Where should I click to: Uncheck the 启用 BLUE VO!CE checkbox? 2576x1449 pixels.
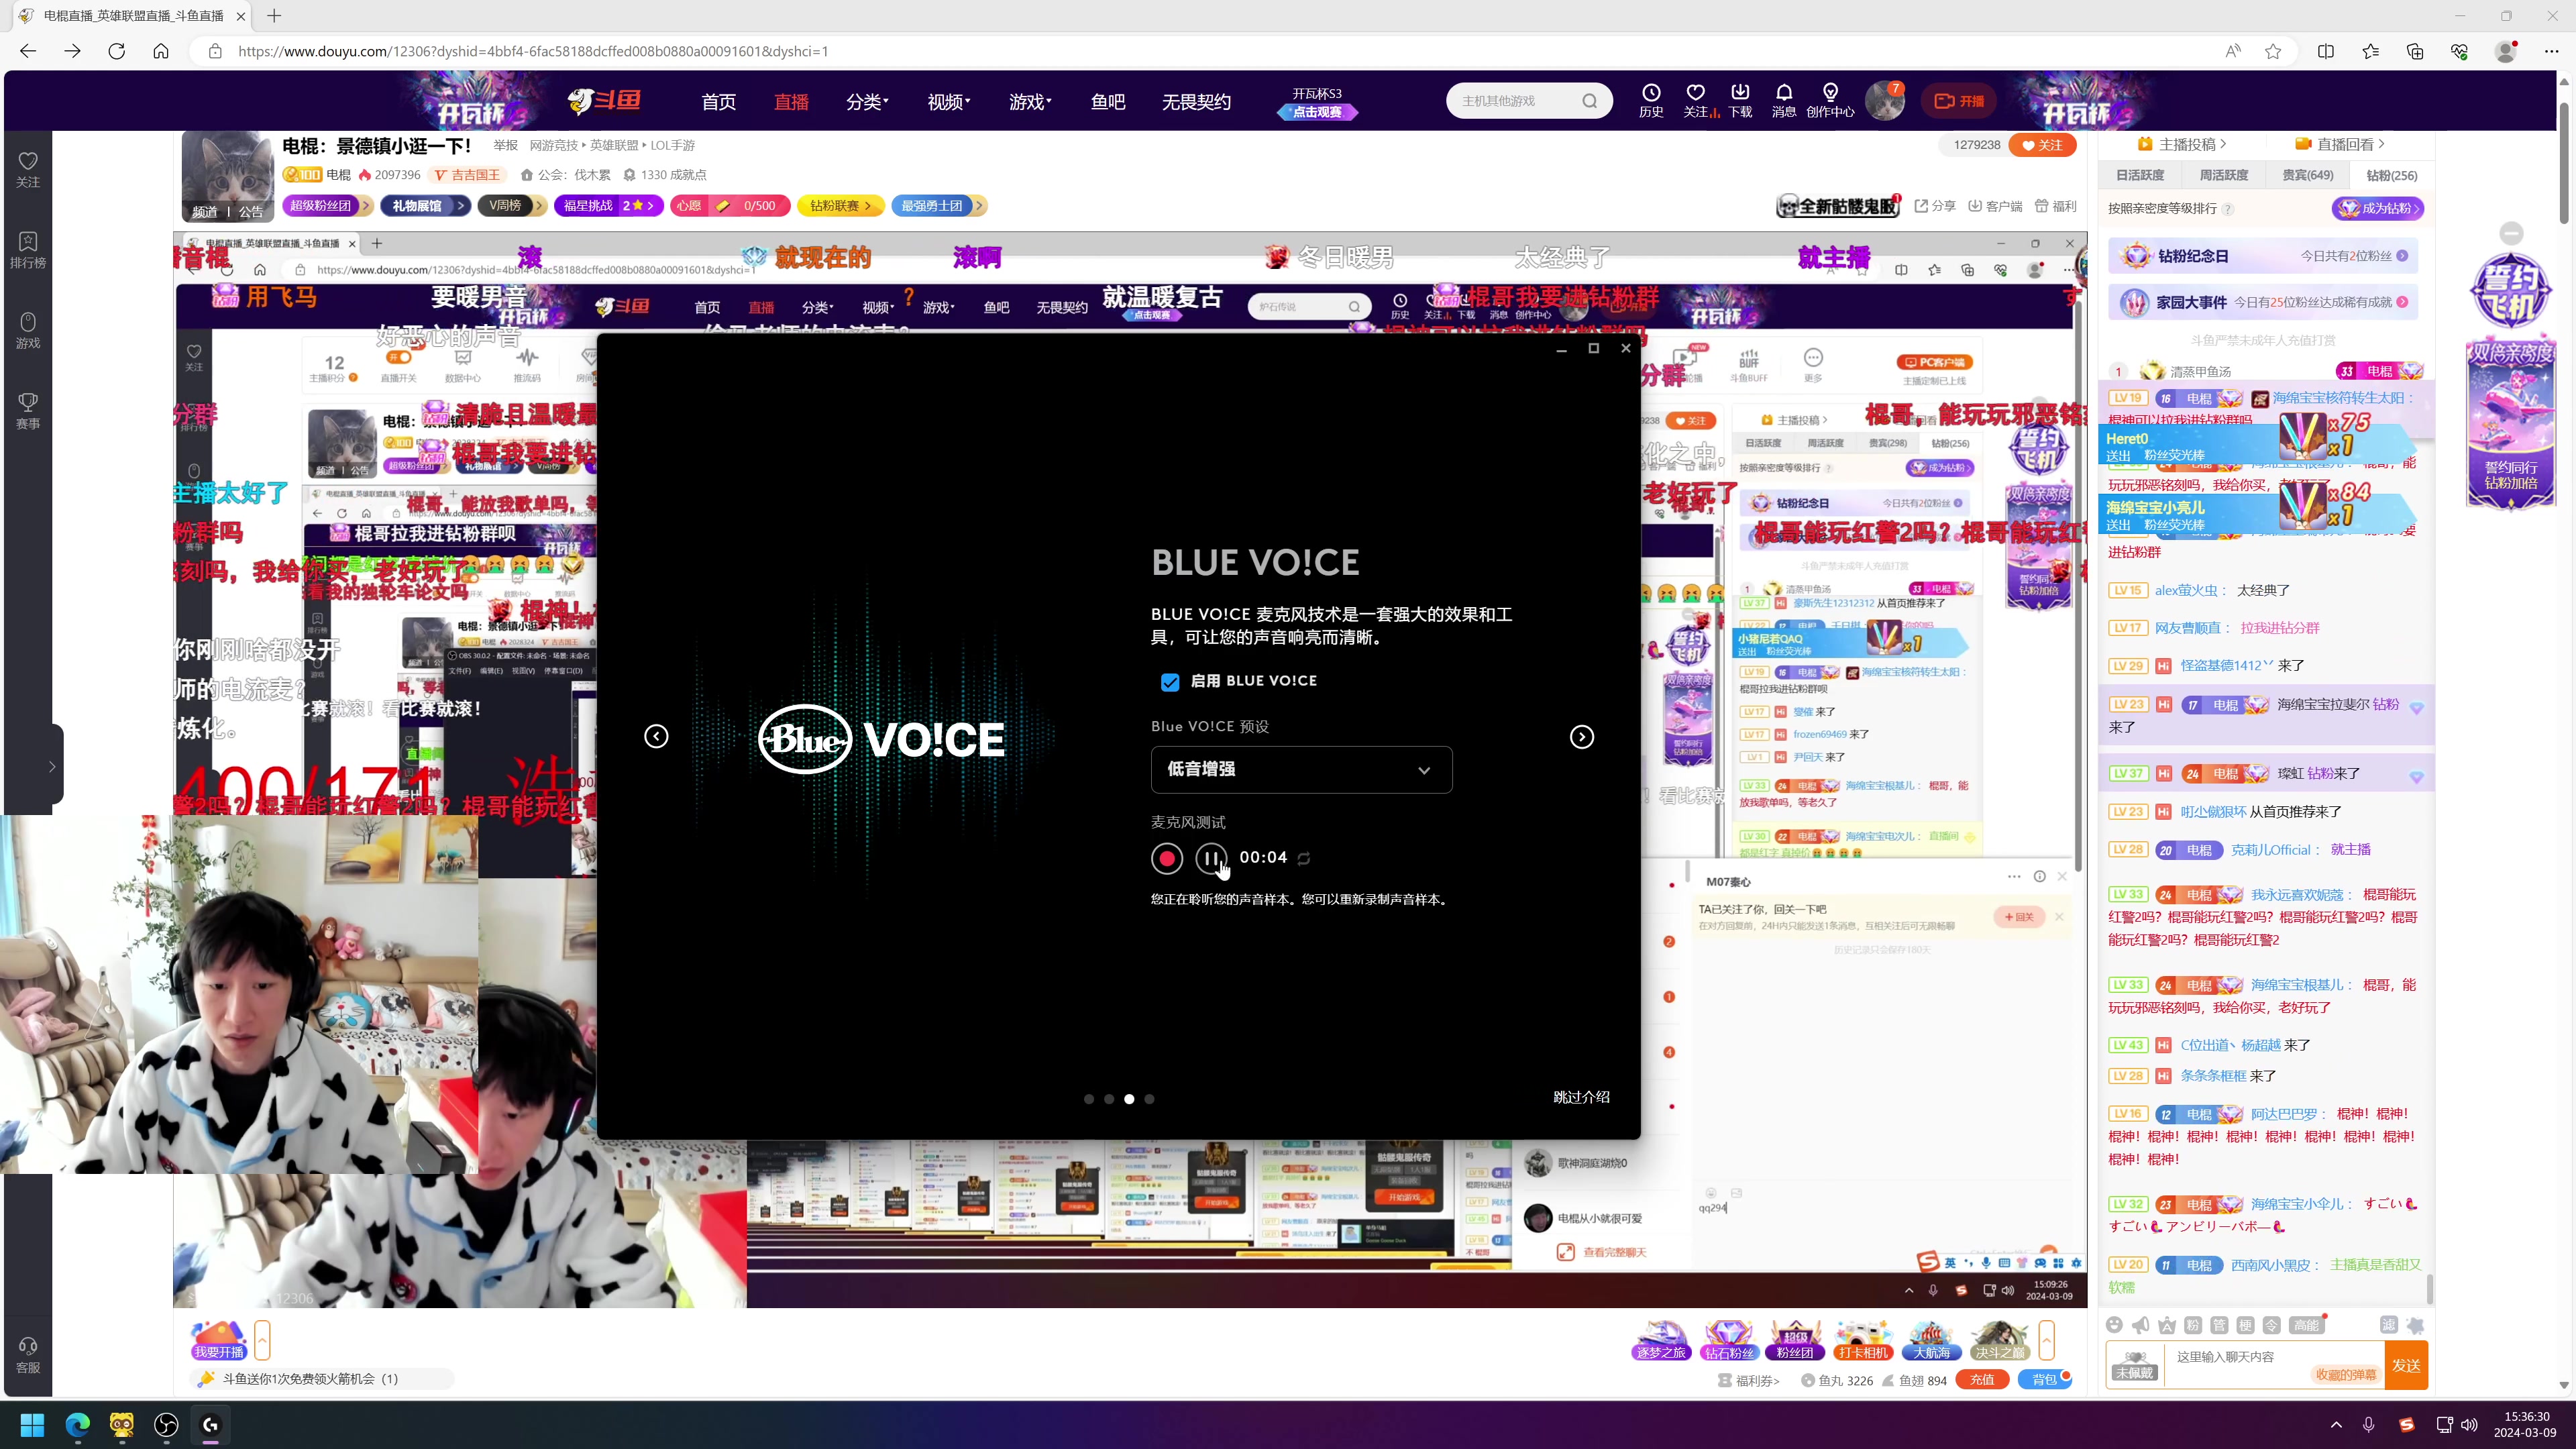[x=1170, y=682]
